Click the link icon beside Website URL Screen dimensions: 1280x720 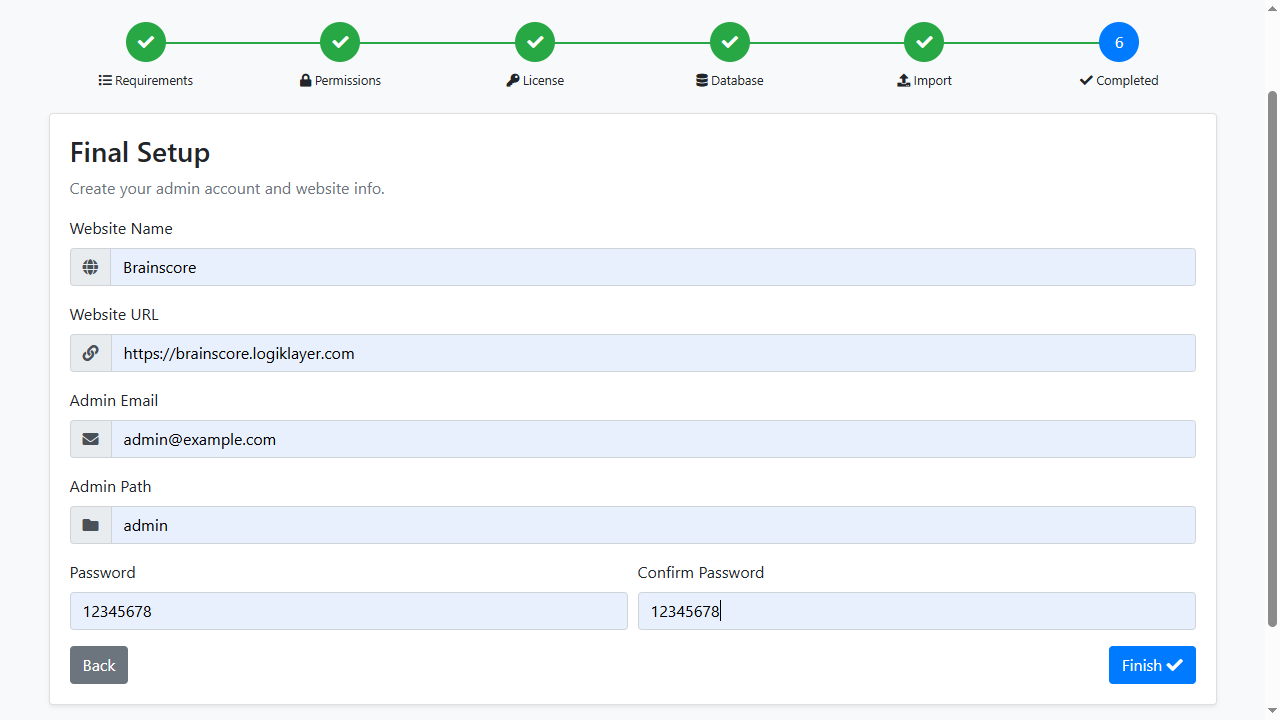tap(90, 353)
